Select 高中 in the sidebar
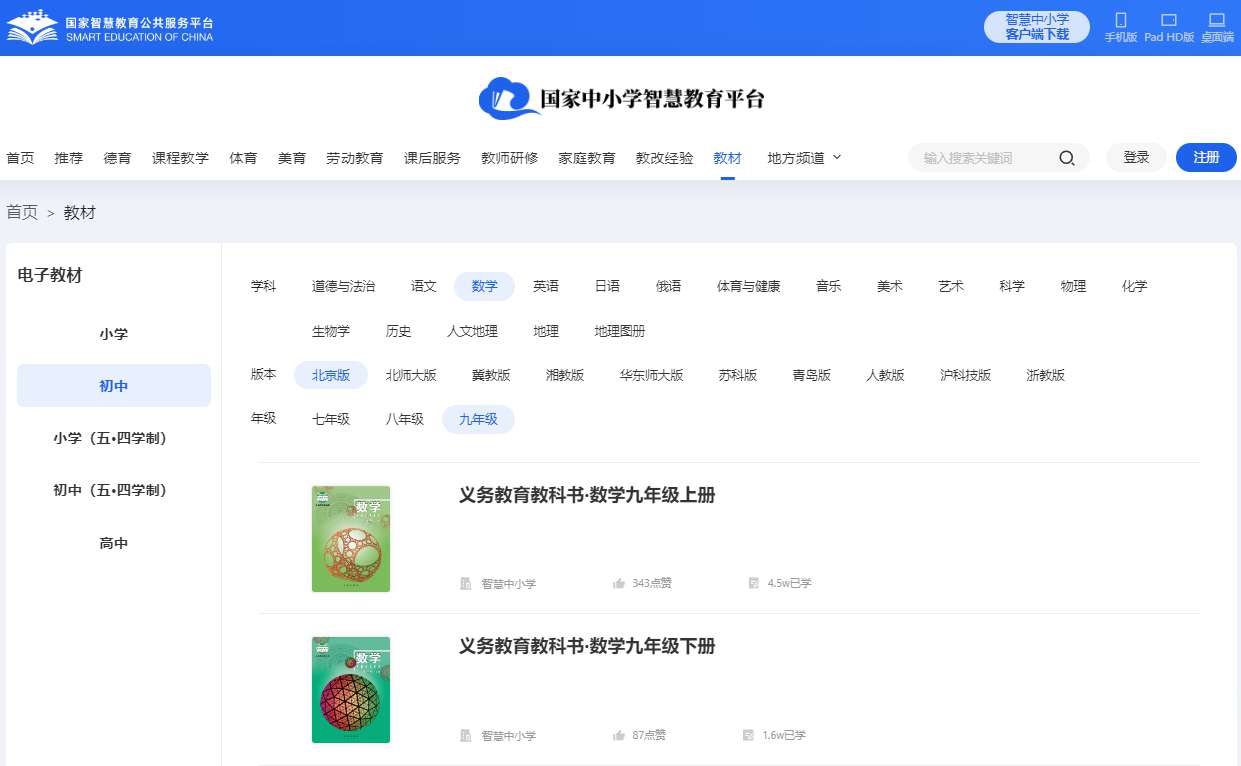 [114, 543]
